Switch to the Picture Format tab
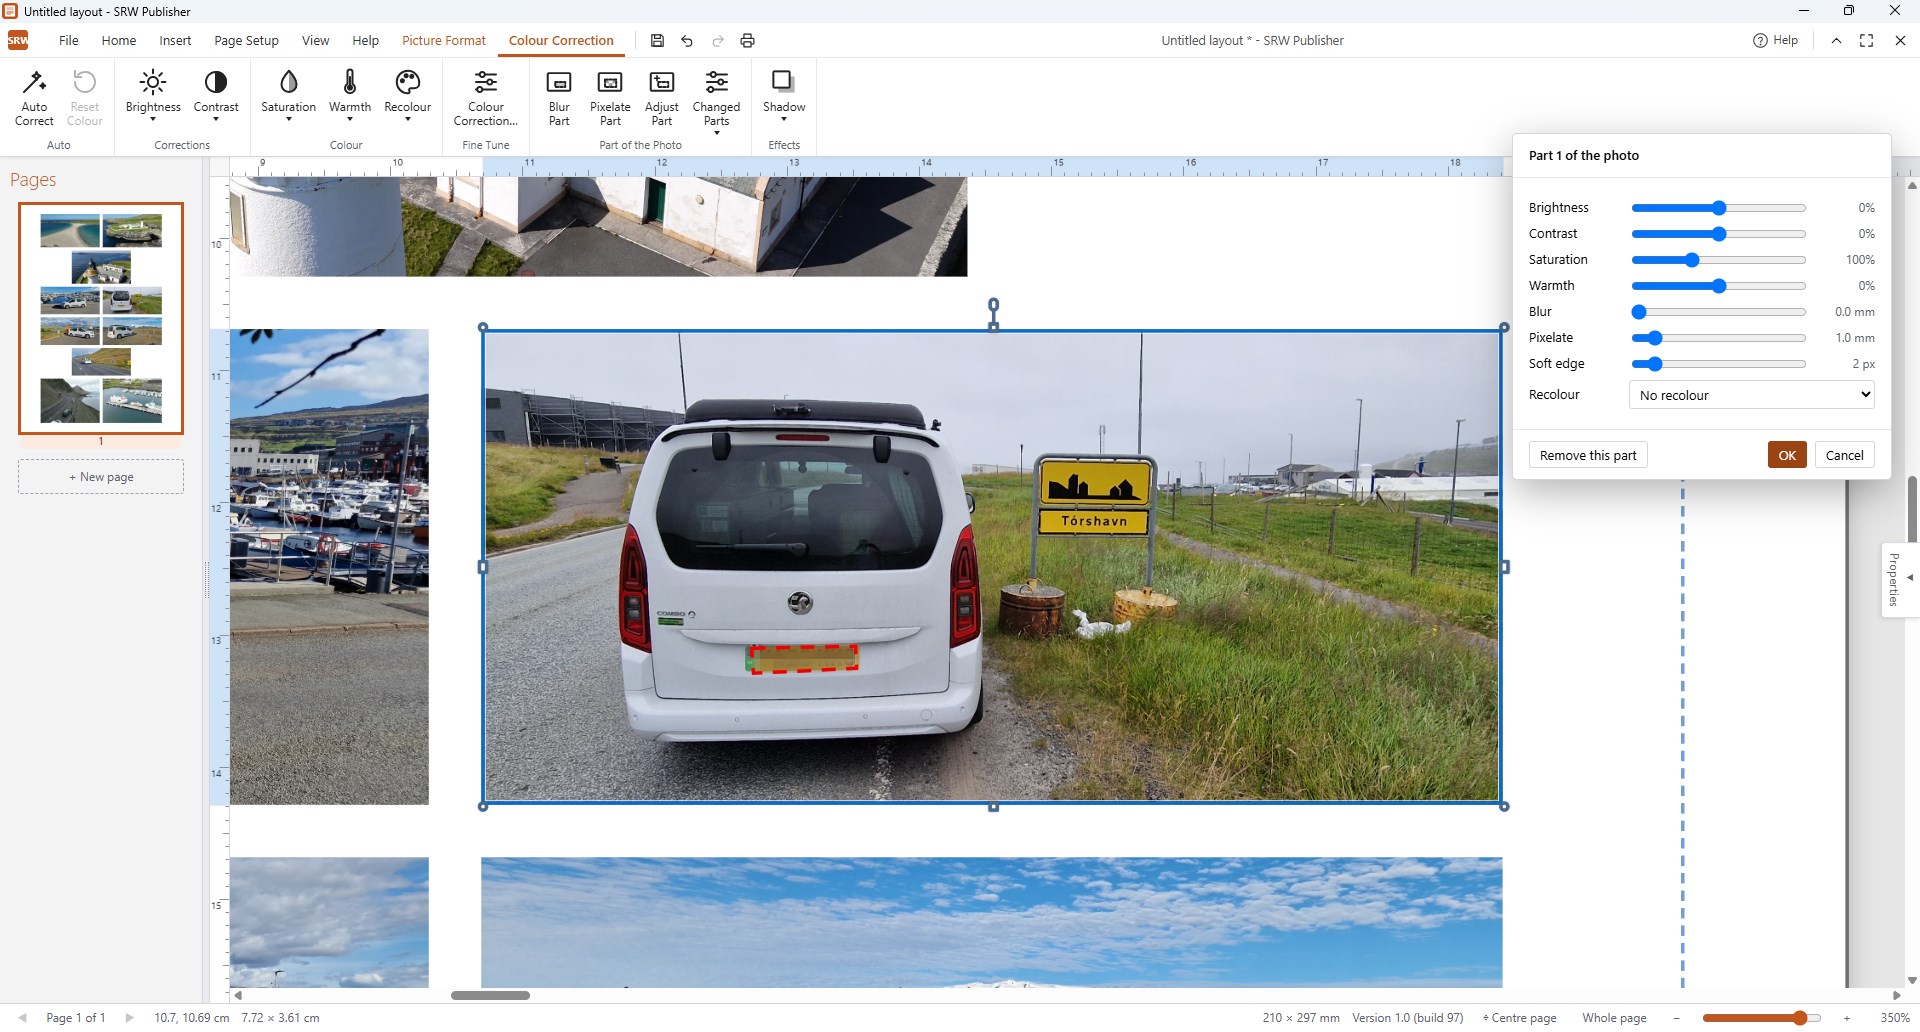The height and width of the screenshot is (1032, 1920). [x=444, y=41]
